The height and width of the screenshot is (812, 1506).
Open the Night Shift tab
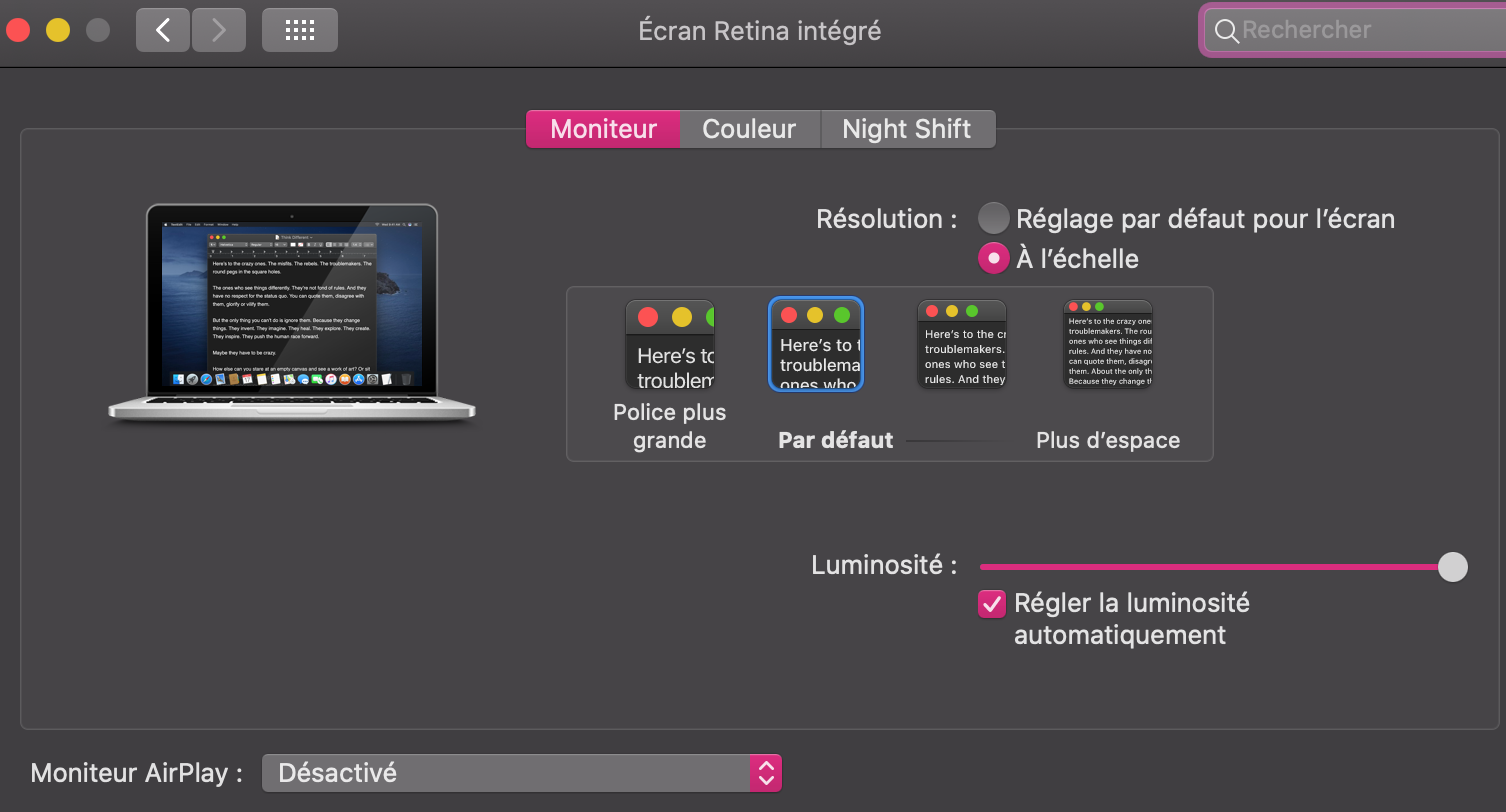(x=906, y=129)
